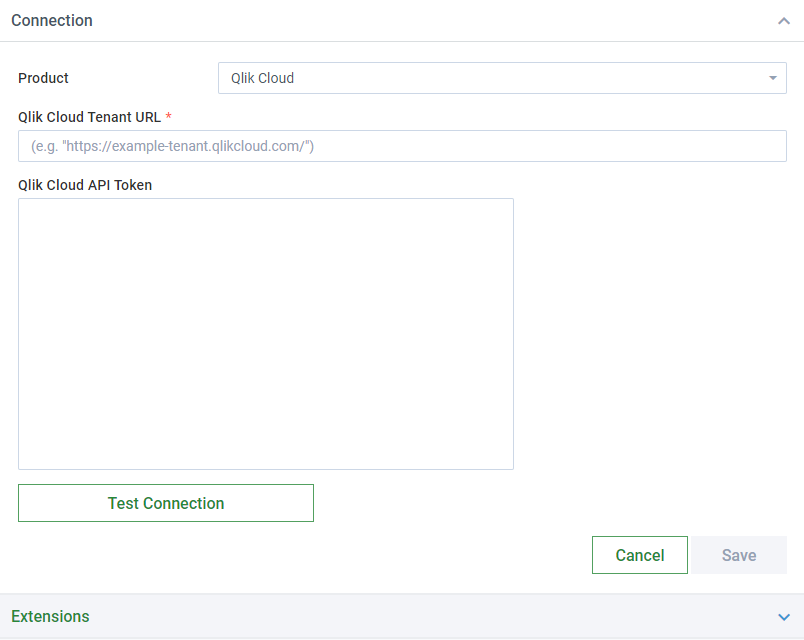
Task: Open the Extensions section header
Action: pos(402,616)
